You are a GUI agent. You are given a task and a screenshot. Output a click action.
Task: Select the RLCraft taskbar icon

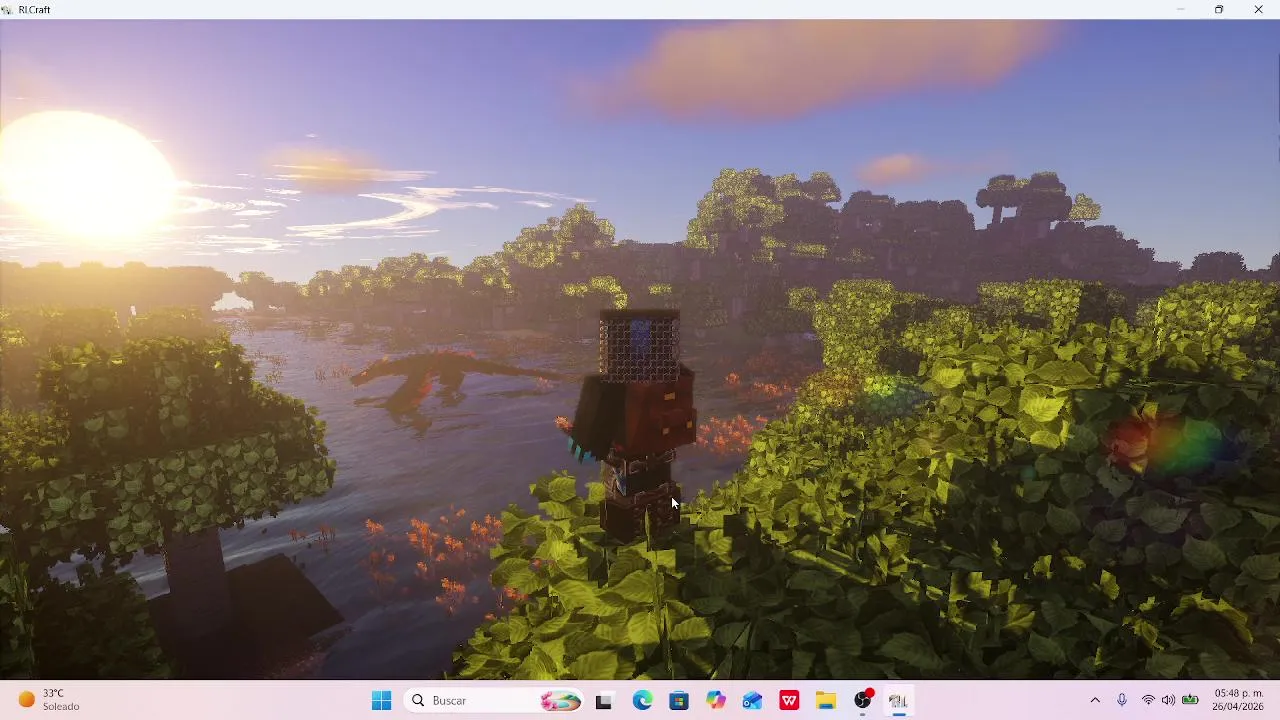point(898,701)
